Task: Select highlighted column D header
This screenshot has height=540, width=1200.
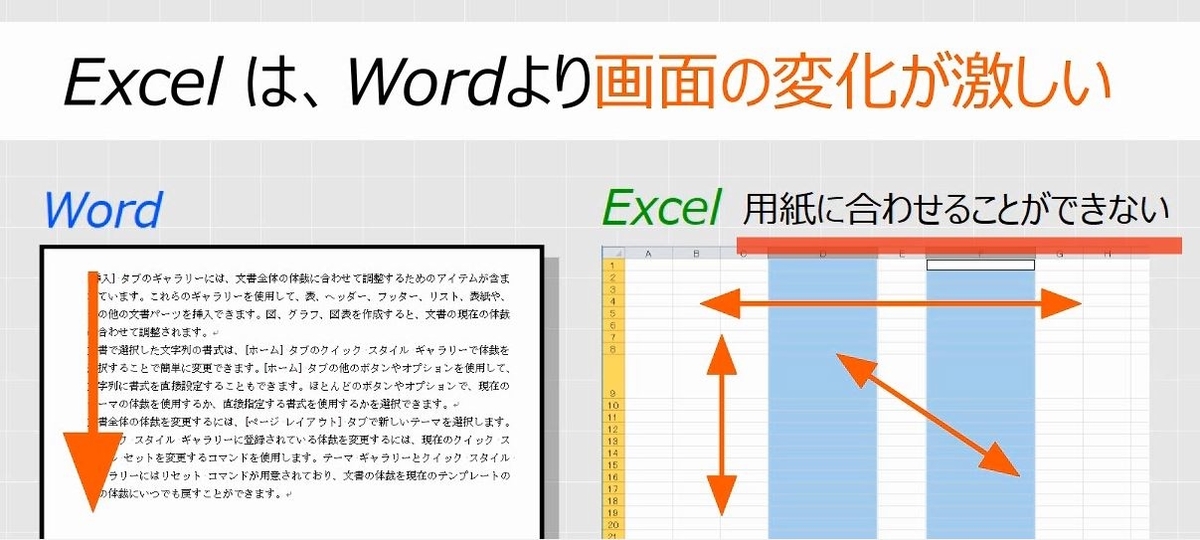Action: (822, 254)
